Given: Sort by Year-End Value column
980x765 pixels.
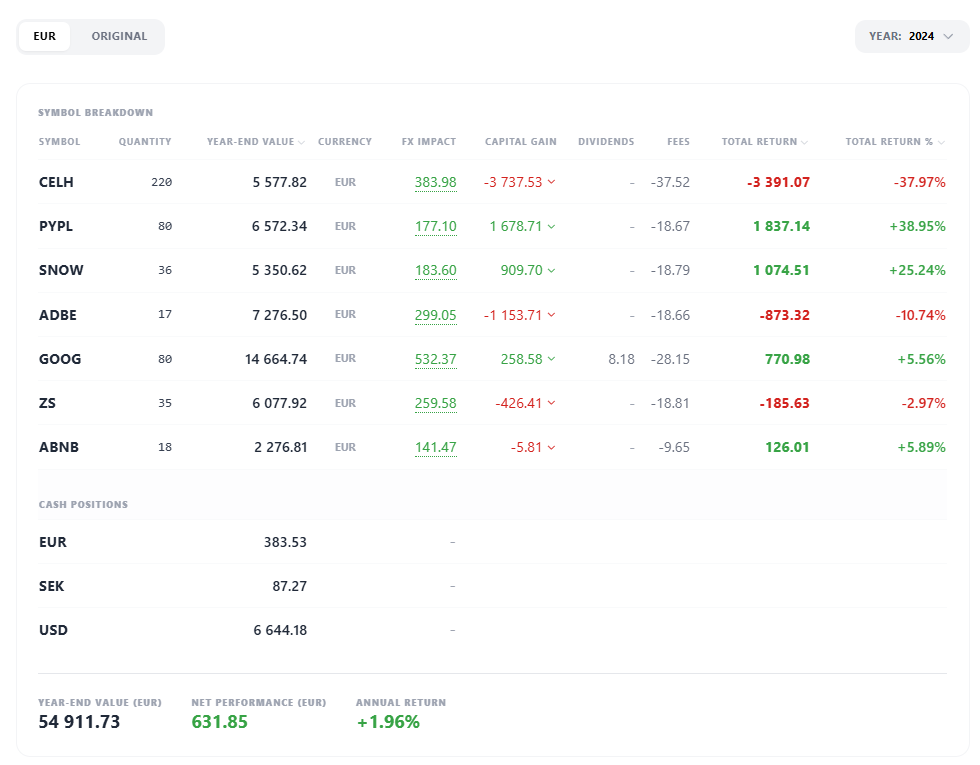Looking at the screenshot, I should [256, 142].
